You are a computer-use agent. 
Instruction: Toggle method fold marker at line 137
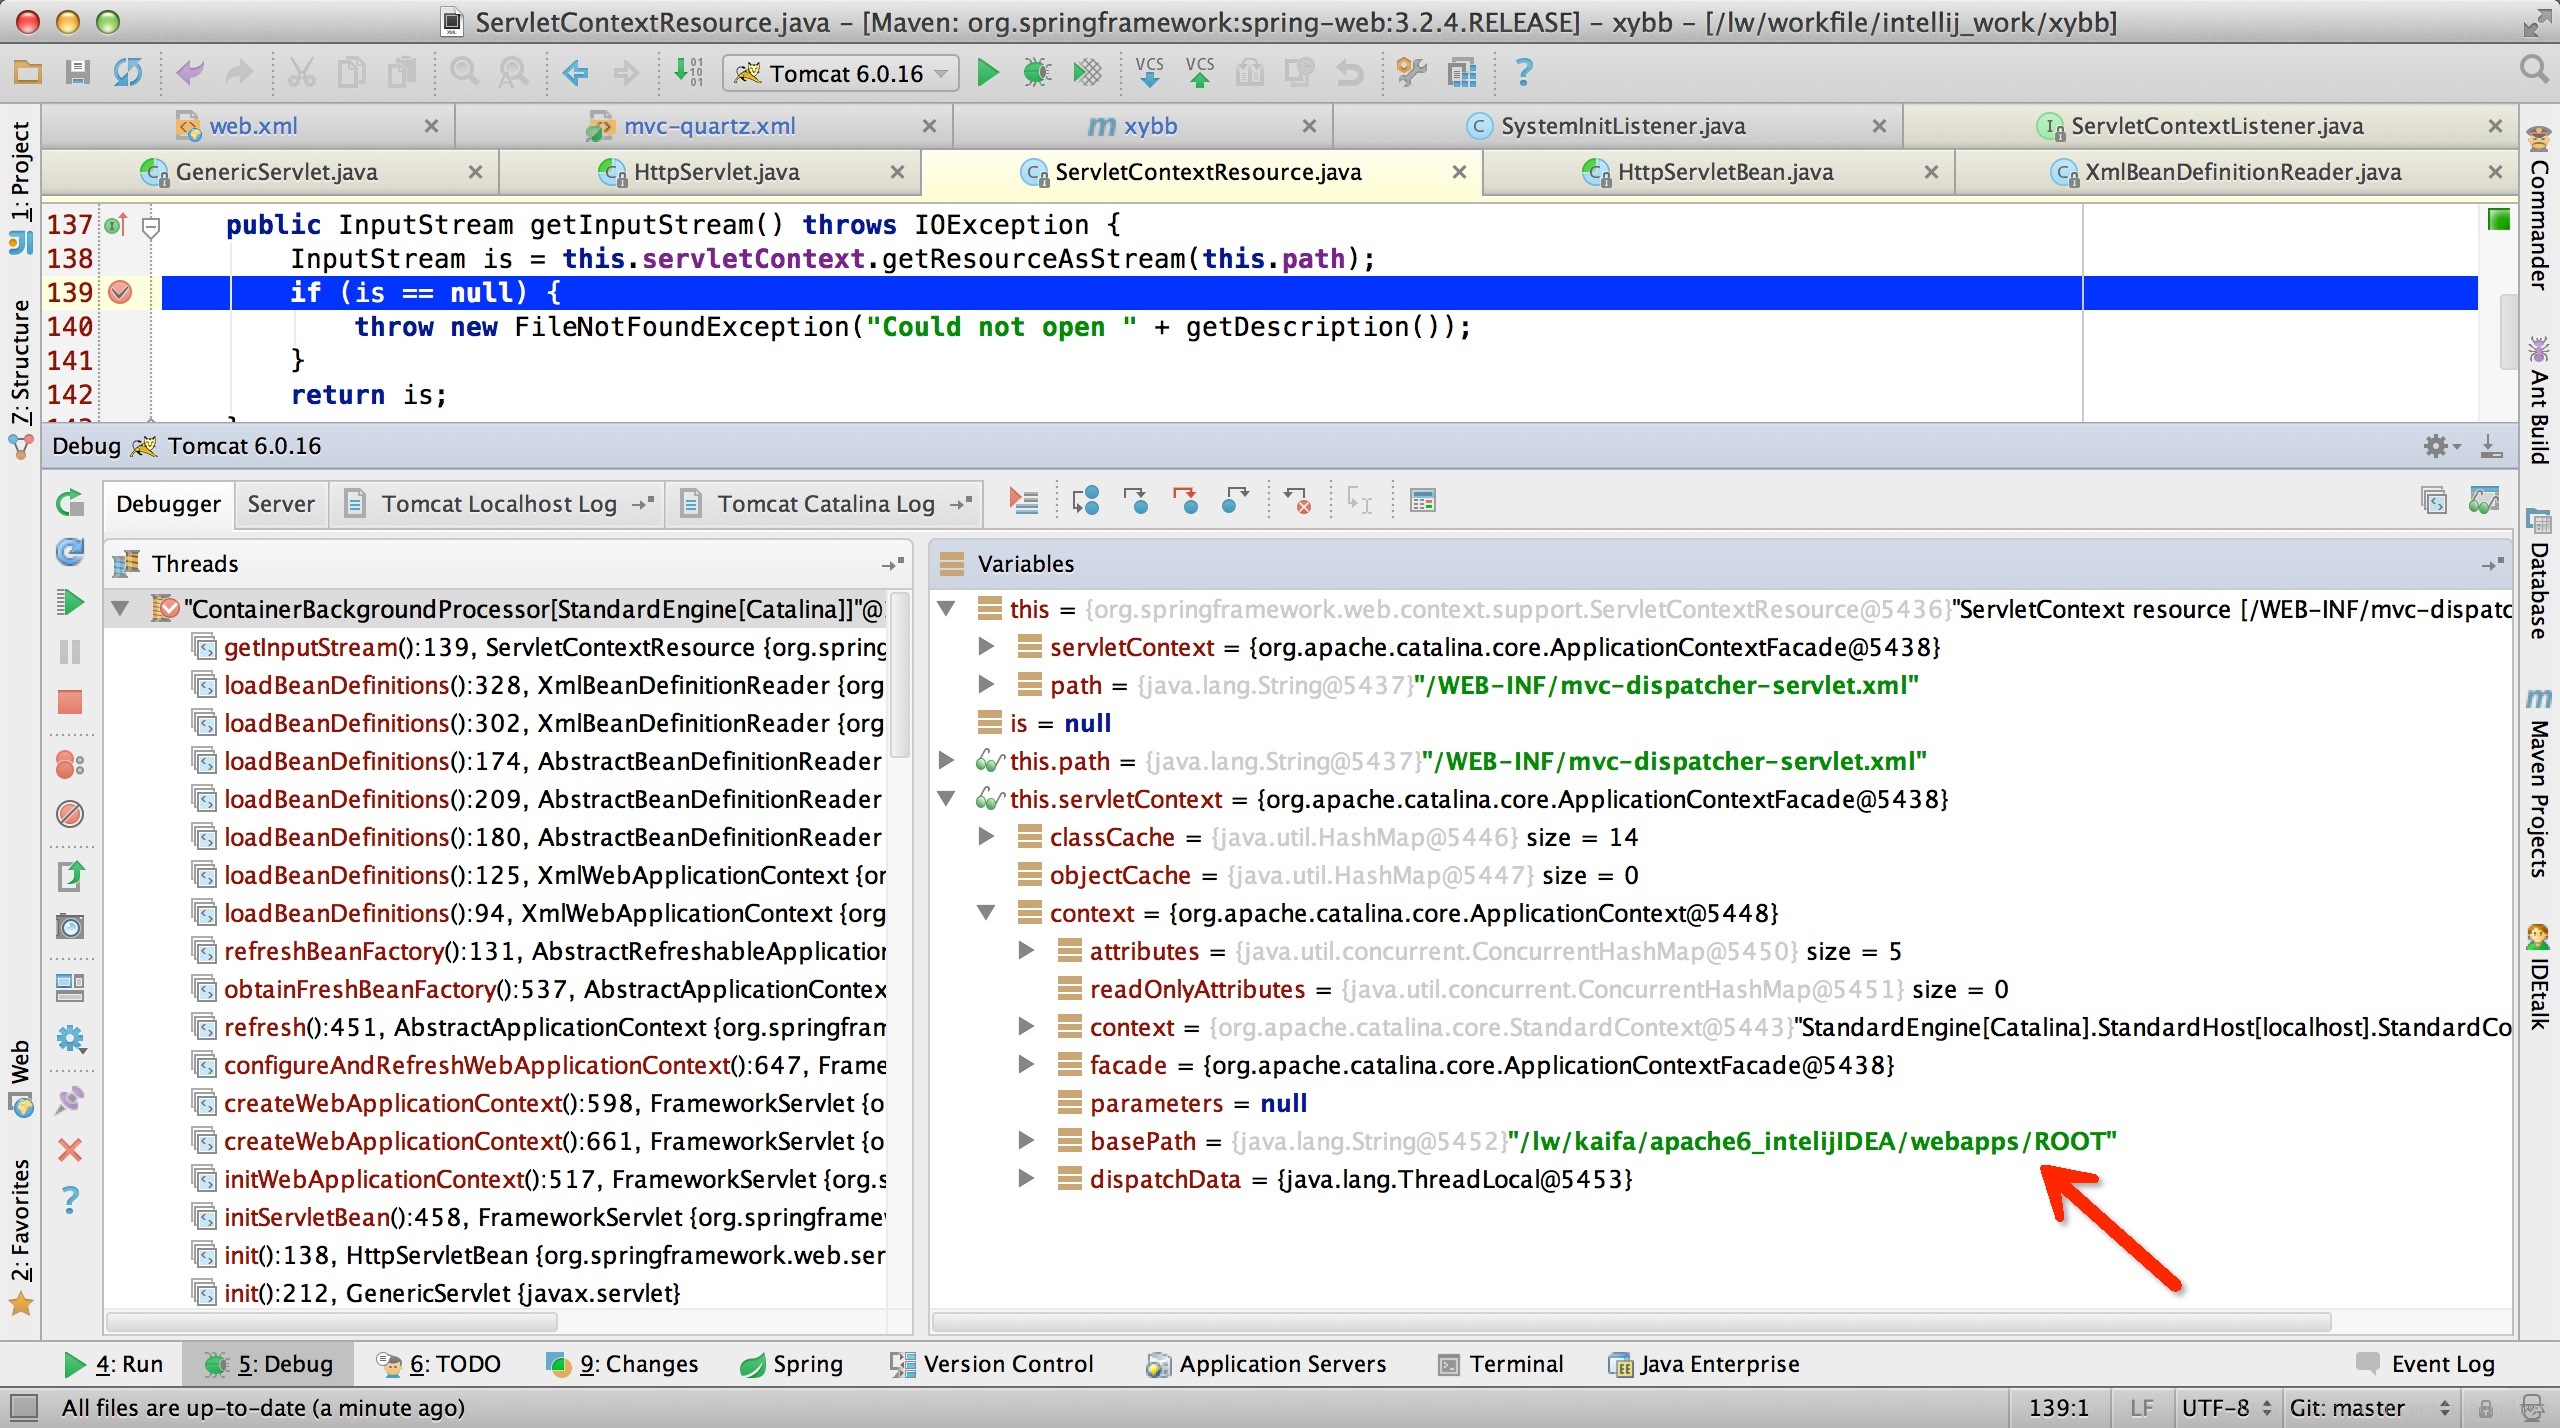coord(151,226)
